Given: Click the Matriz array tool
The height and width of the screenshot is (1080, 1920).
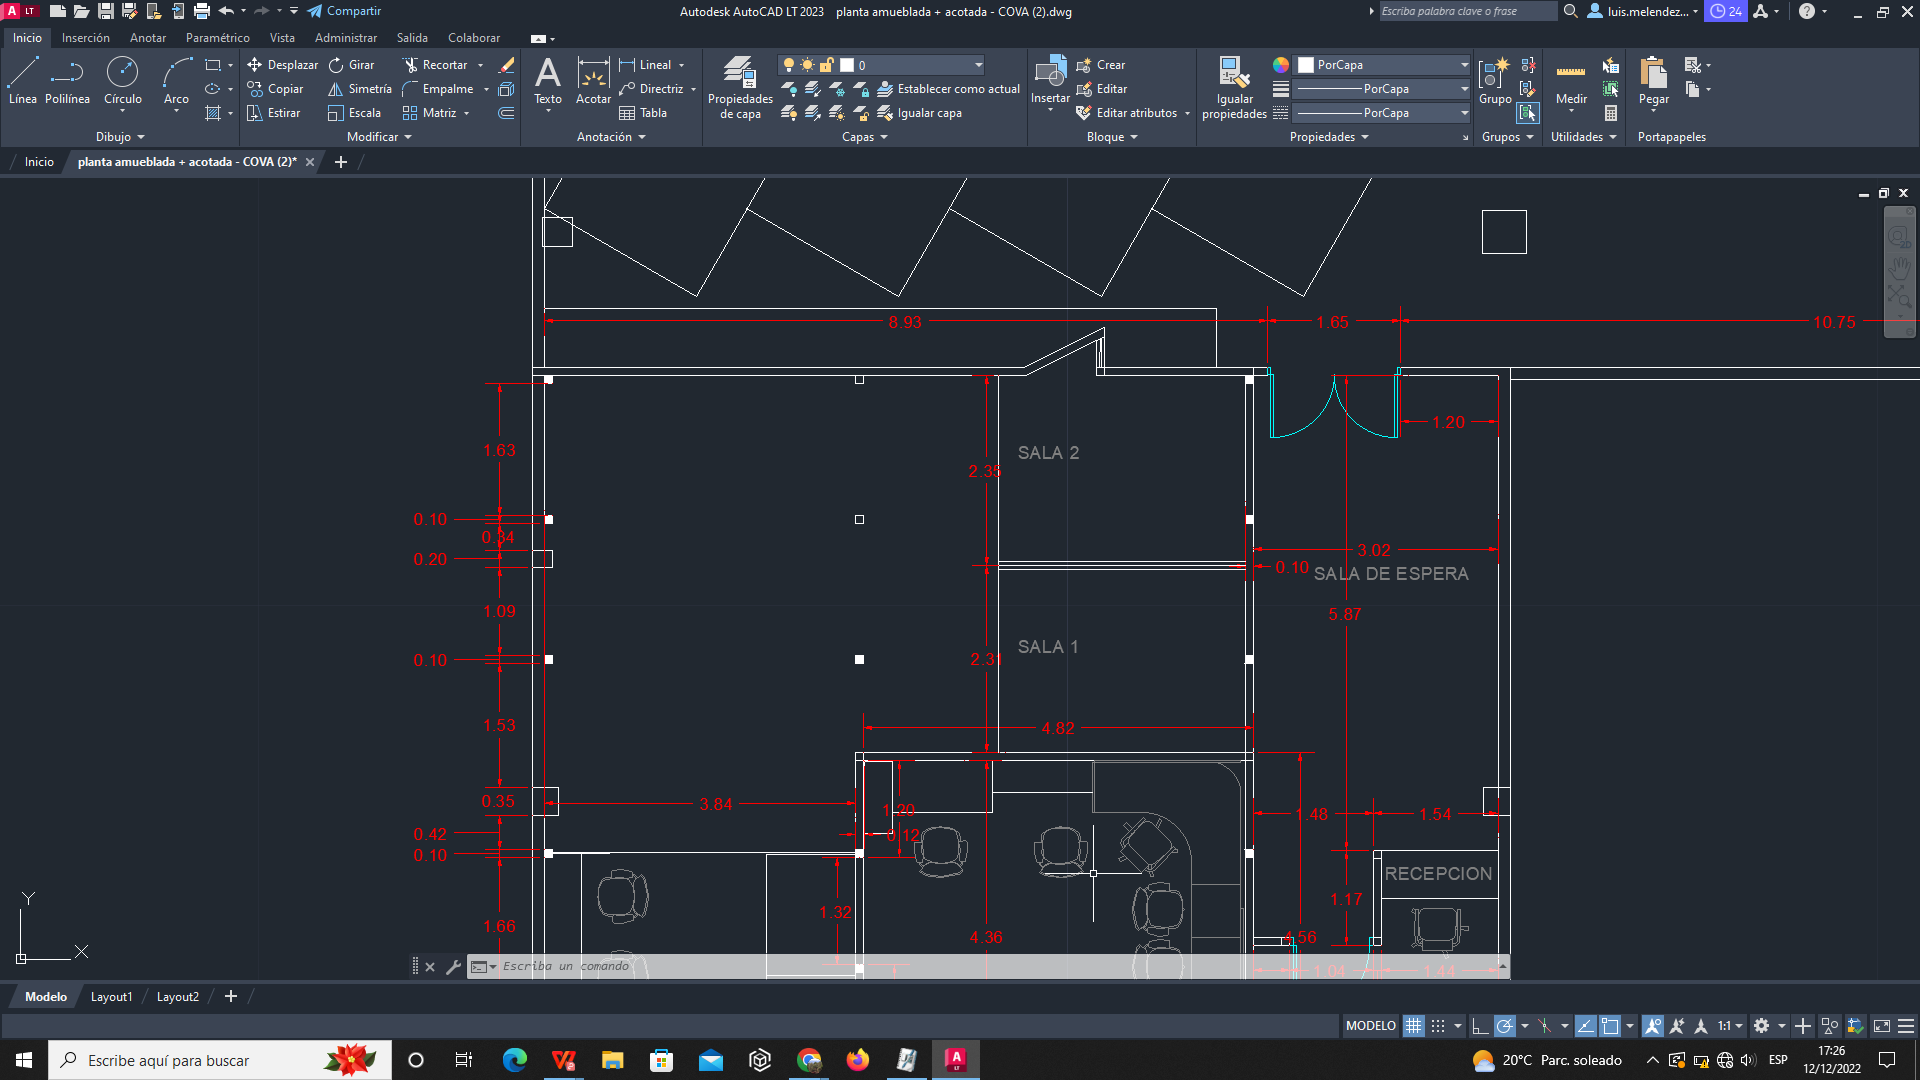Looking at the screenshot, I should coord(429,113).
